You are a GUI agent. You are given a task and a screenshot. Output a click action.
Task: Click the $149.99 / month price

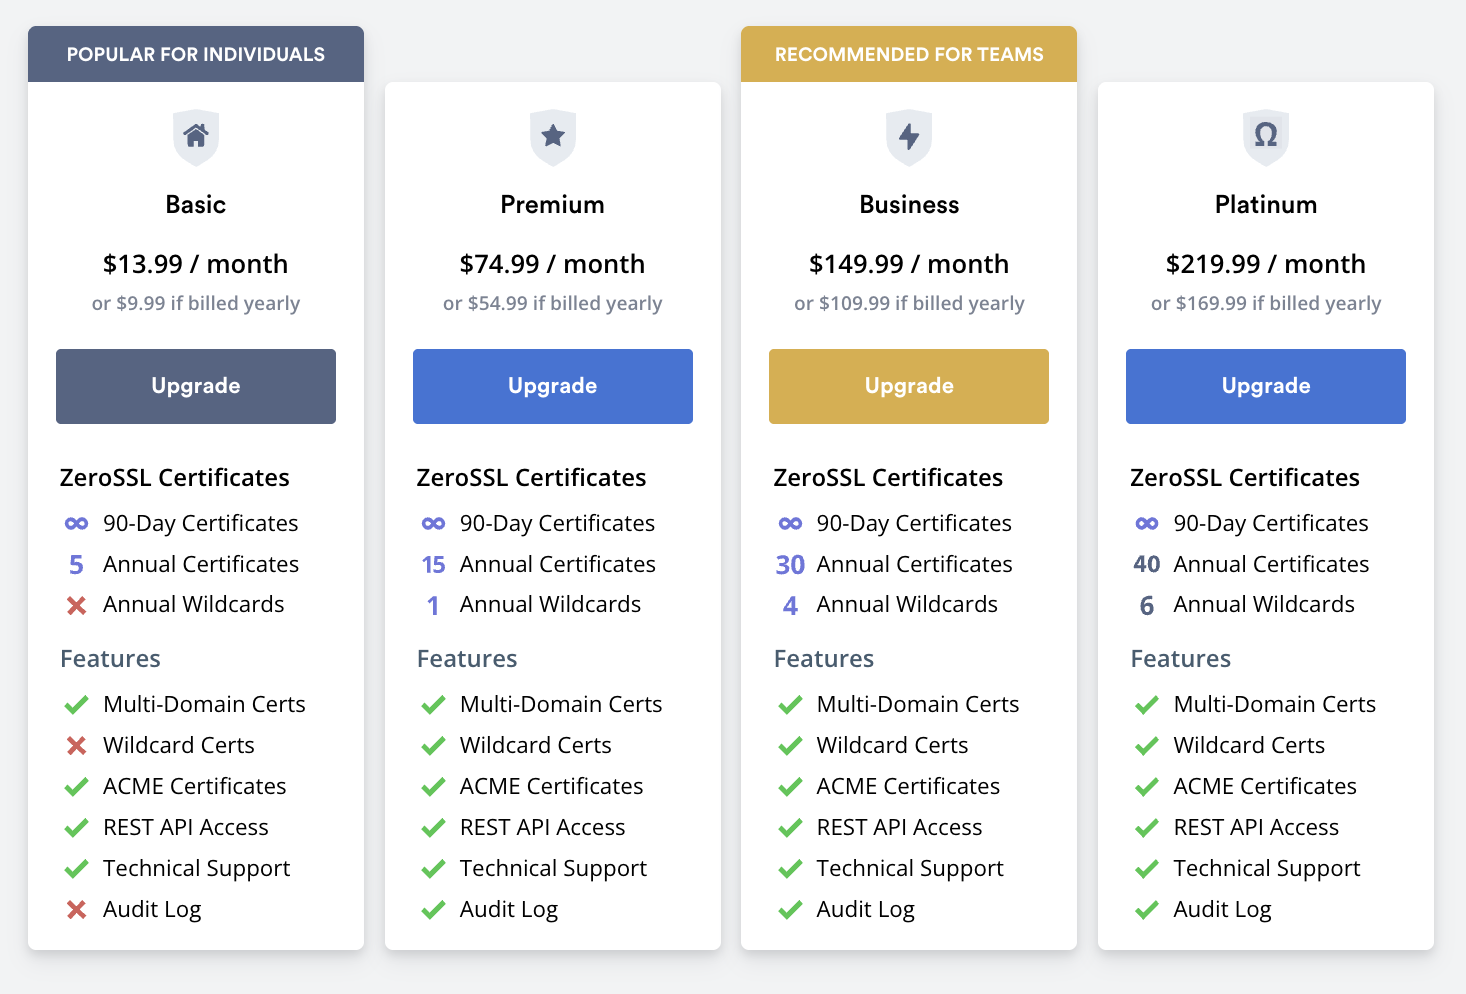click(909, 264)
